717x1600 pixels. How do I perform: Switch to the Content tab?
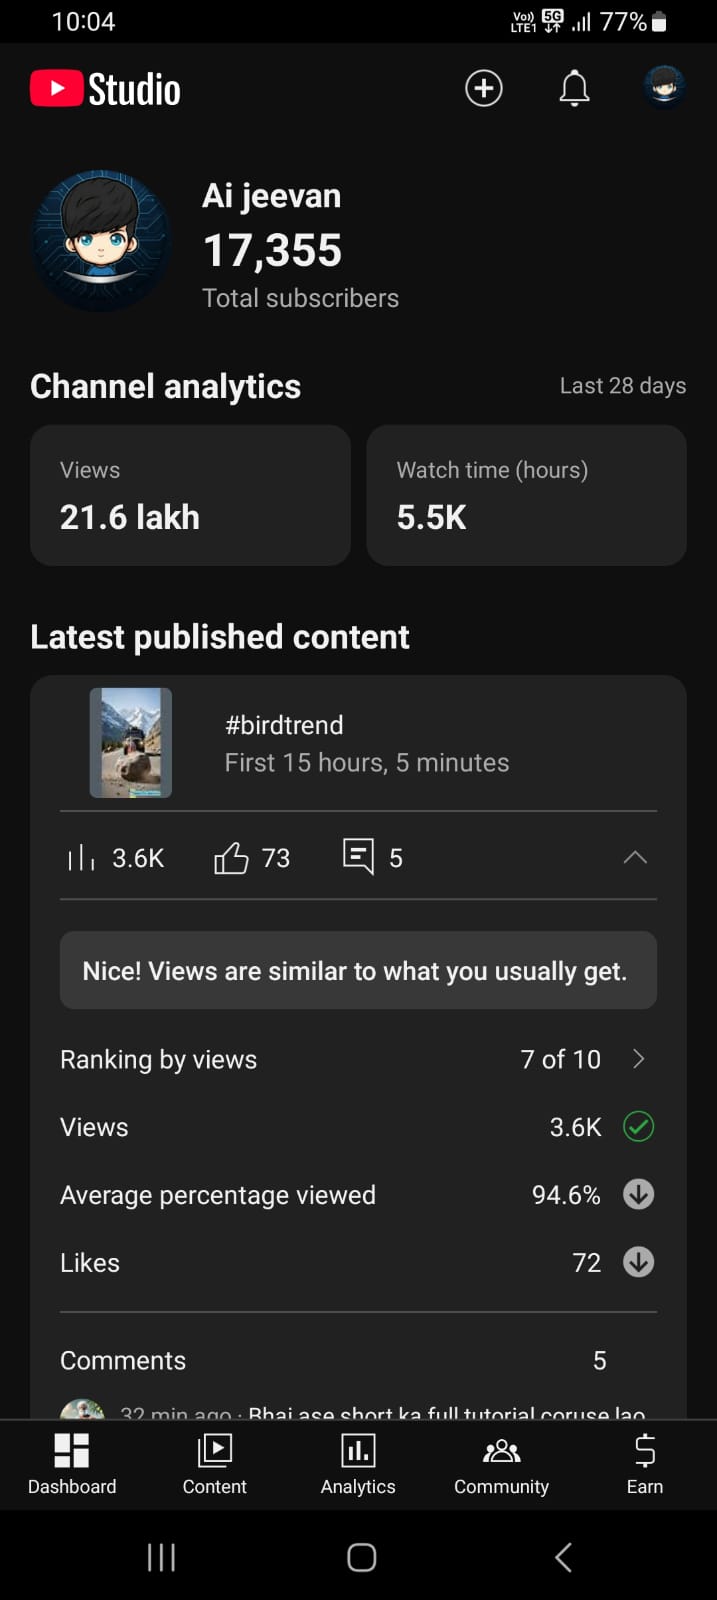(x=214, y=1464)
